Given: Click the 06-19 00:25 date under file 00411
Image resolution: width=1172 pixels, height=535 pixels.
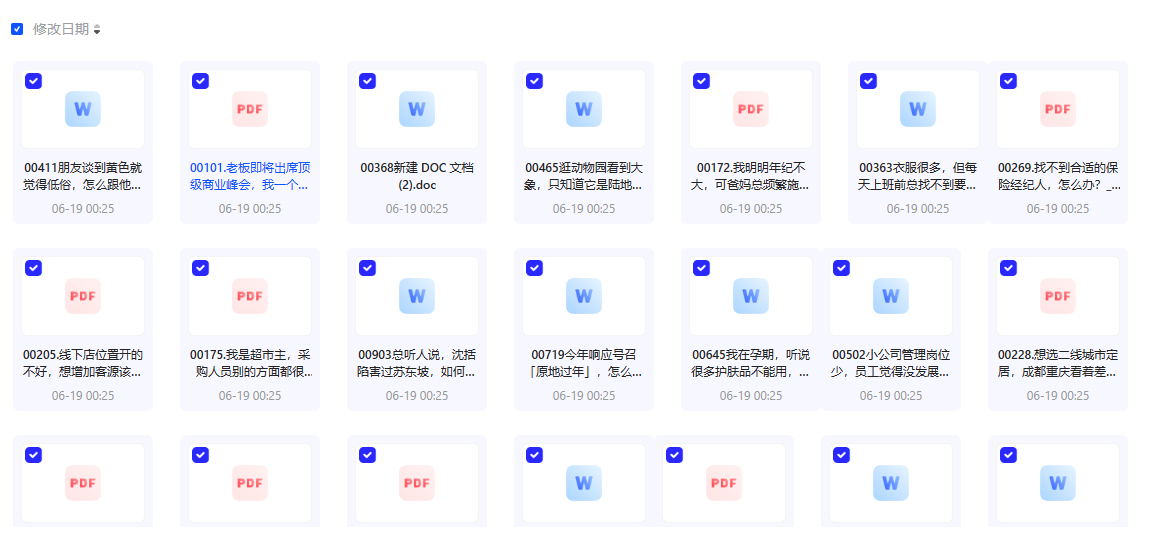Looking at the screenshot, I should 83,208.
